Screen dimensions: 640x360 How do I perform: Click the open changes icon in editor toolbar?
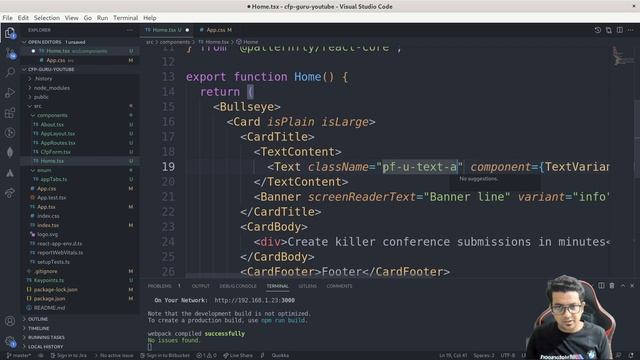coord(609,30)
